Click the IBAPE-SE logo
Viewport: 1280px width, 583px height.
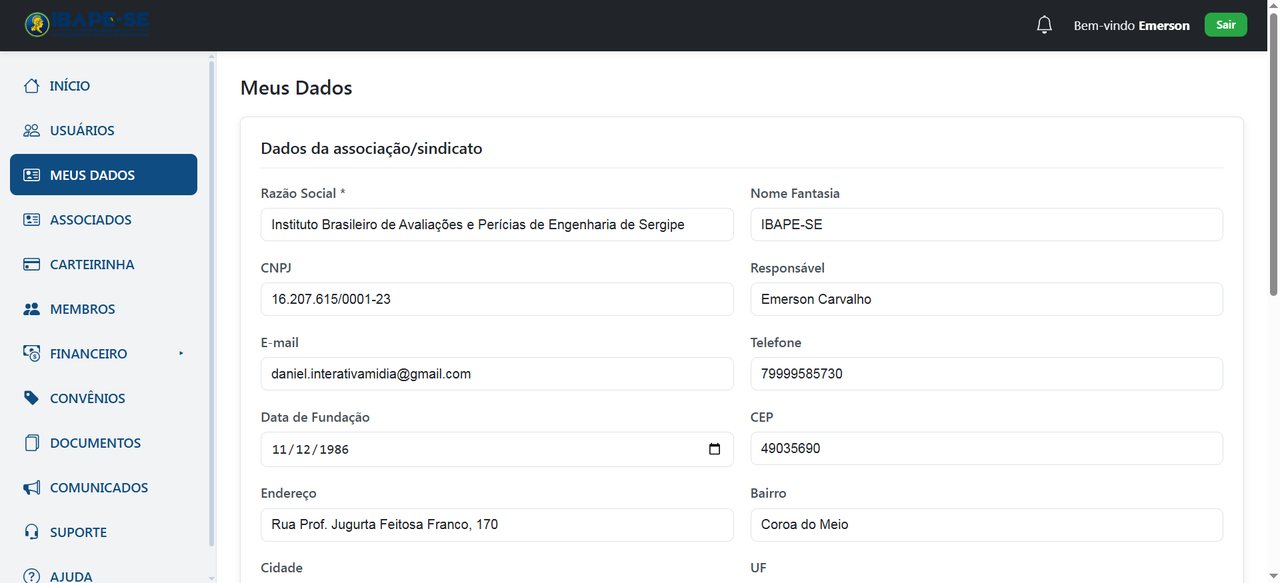[87, 25]
